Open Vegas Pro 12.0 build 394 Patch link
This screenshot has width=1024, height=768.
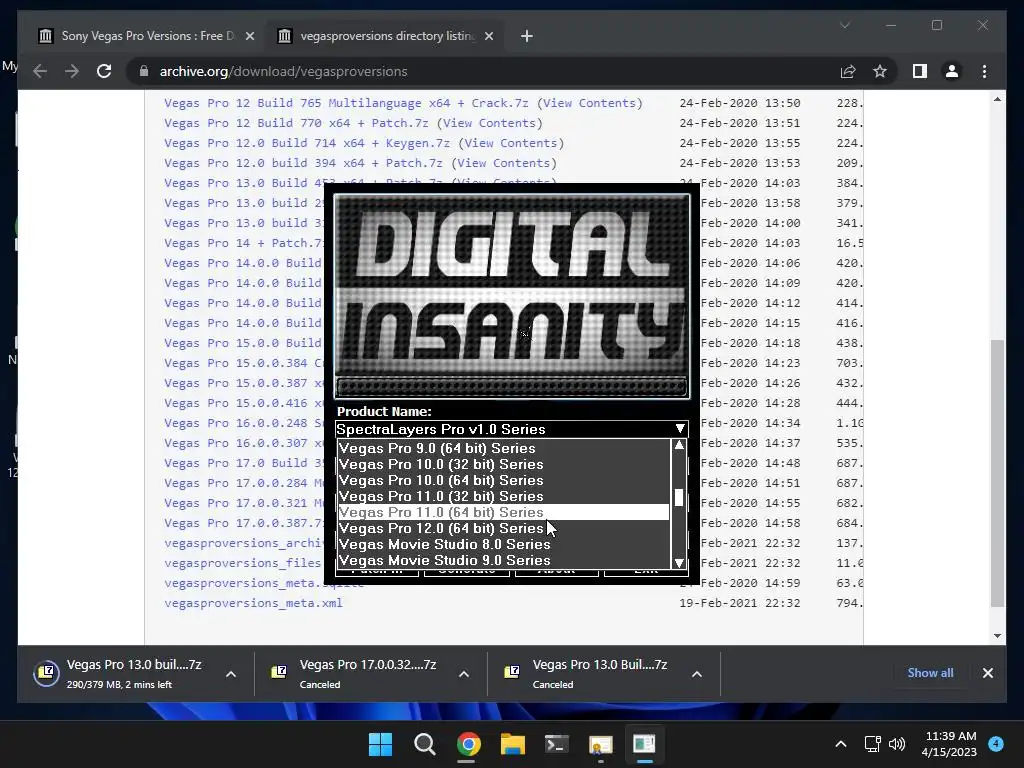tap(303, 163)
